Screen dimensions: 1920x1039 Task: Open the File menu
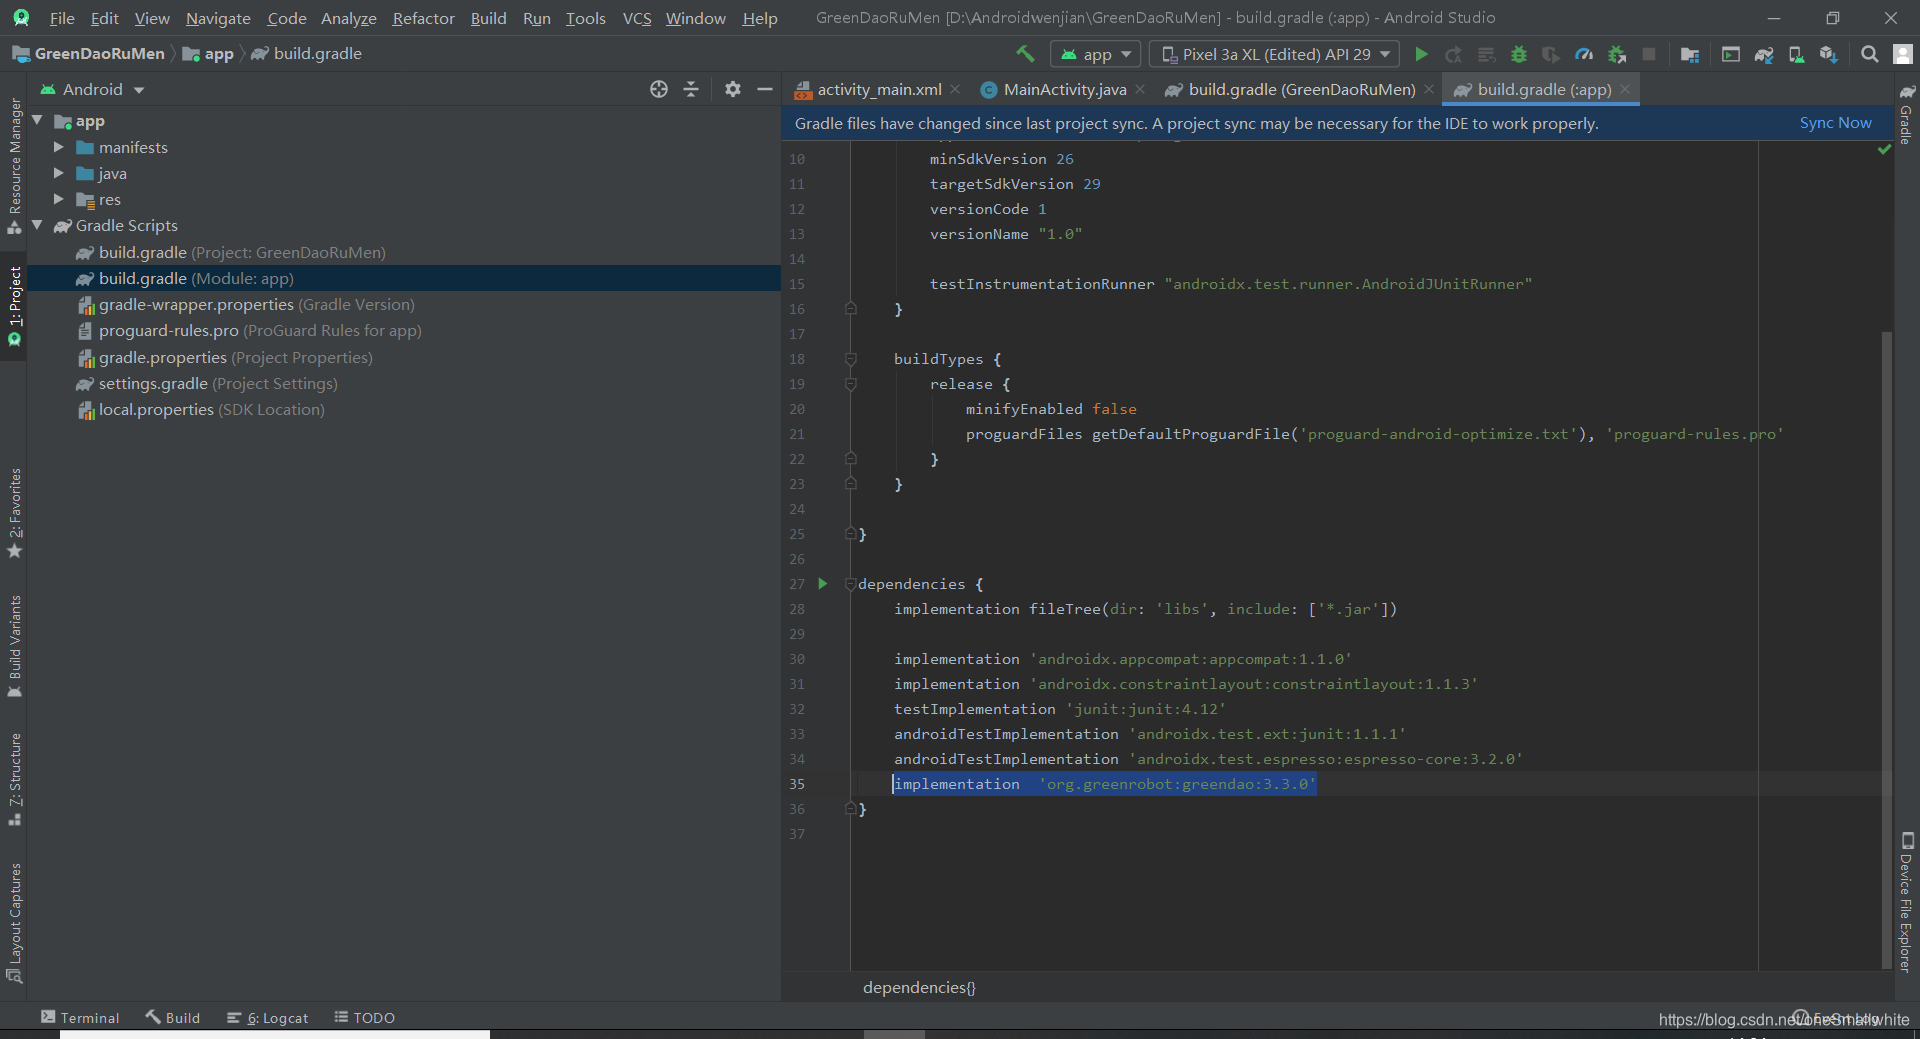(x=62, y=18)
